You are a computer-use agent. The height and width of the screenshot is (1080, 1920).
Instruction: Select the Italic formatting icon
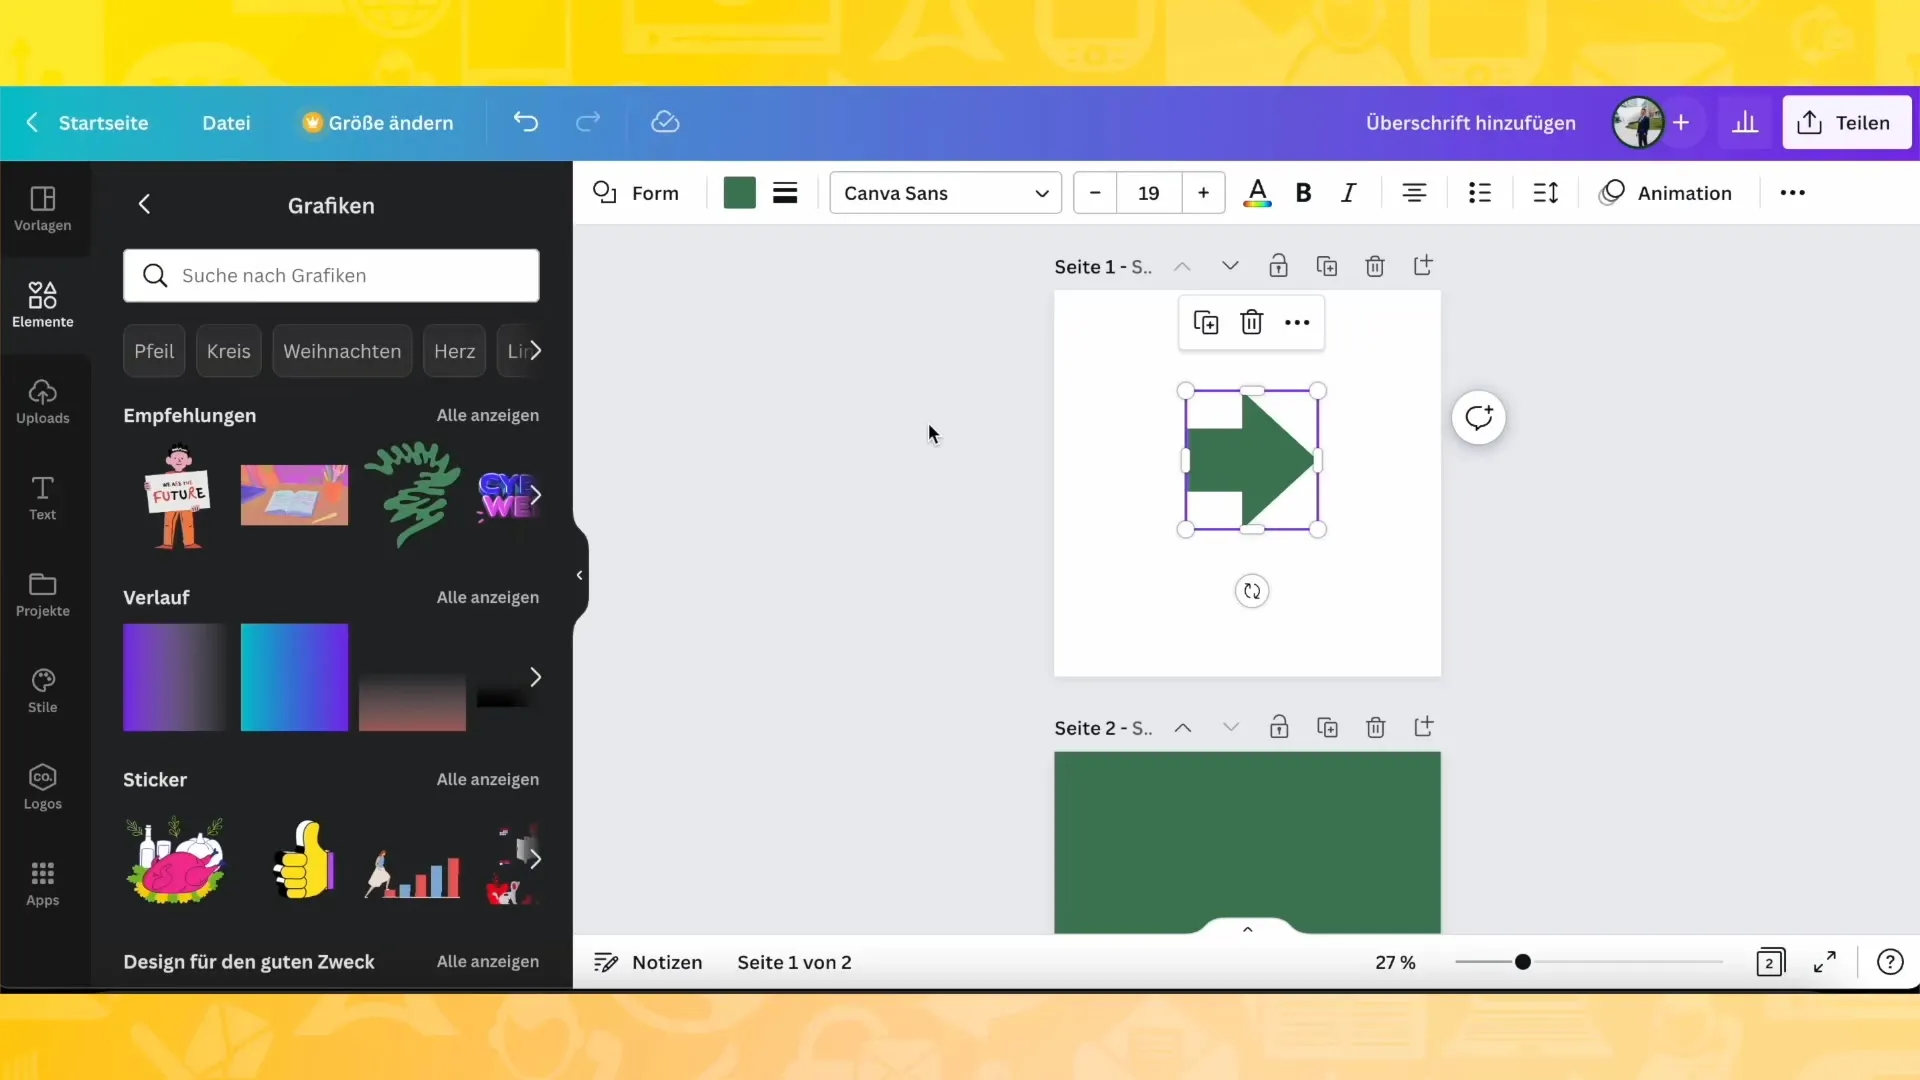[1348, 194]
